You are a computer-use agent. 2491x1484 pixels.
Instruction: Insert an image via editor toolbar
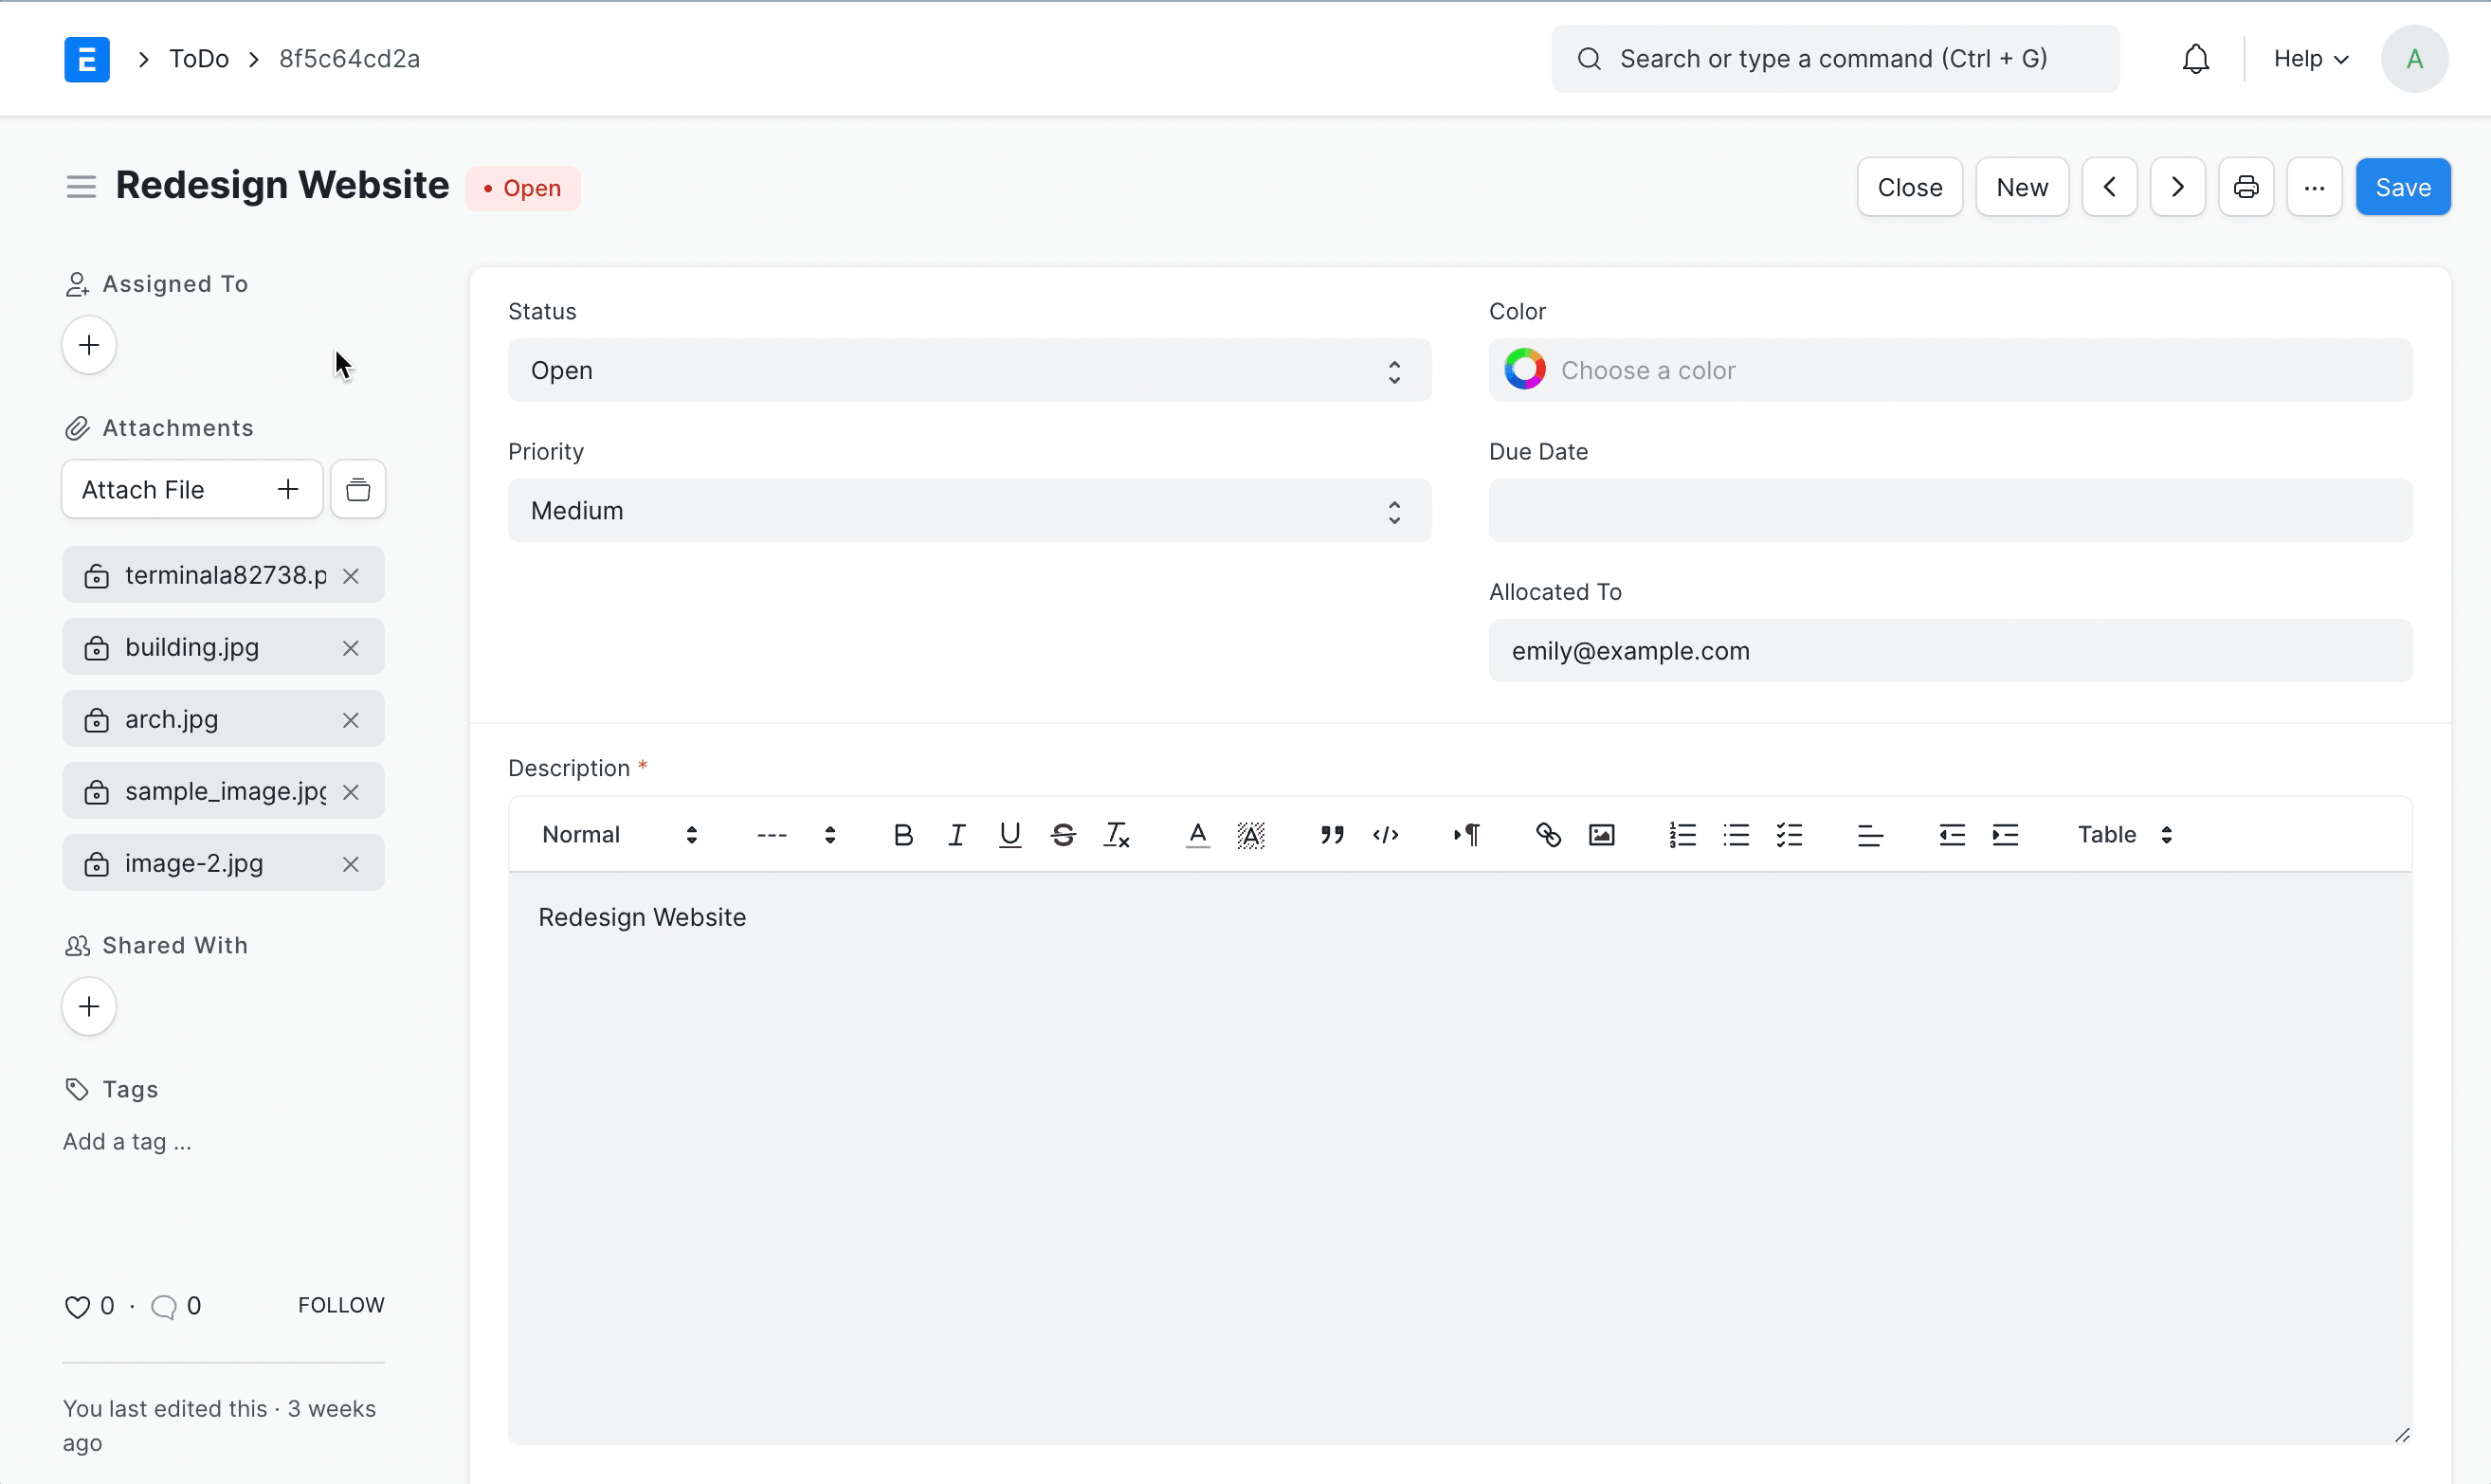point(1601,835)
